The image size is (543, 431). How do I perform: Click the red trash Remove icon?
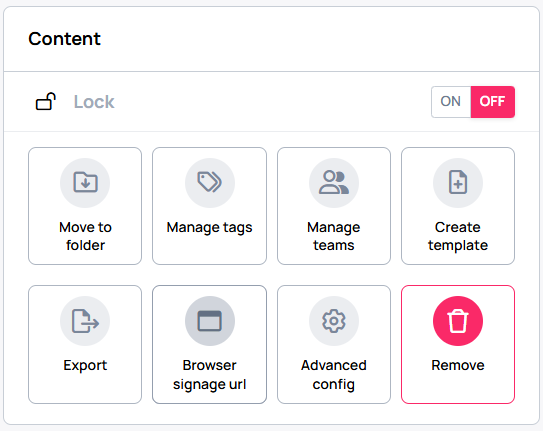click(458, 321)
